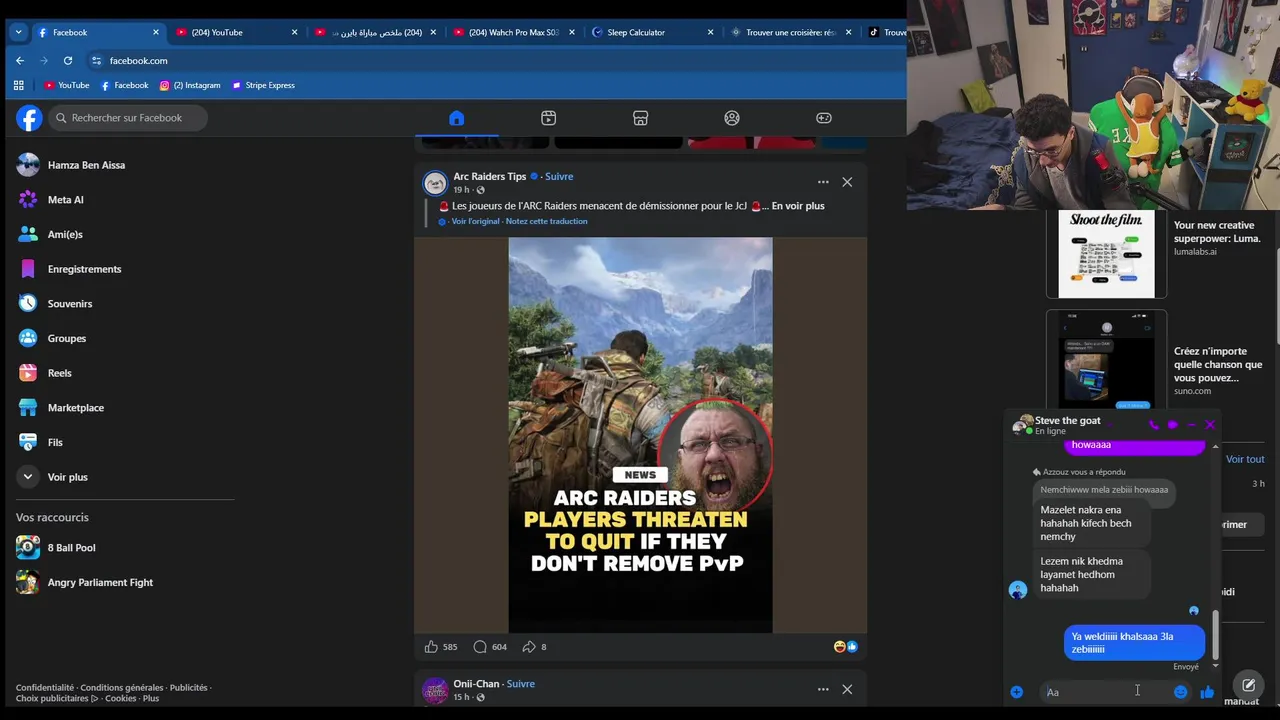Screen dimensions: 1280x720
Task: Open the Groups icon in top navigation
Action: tap(732, 118)
